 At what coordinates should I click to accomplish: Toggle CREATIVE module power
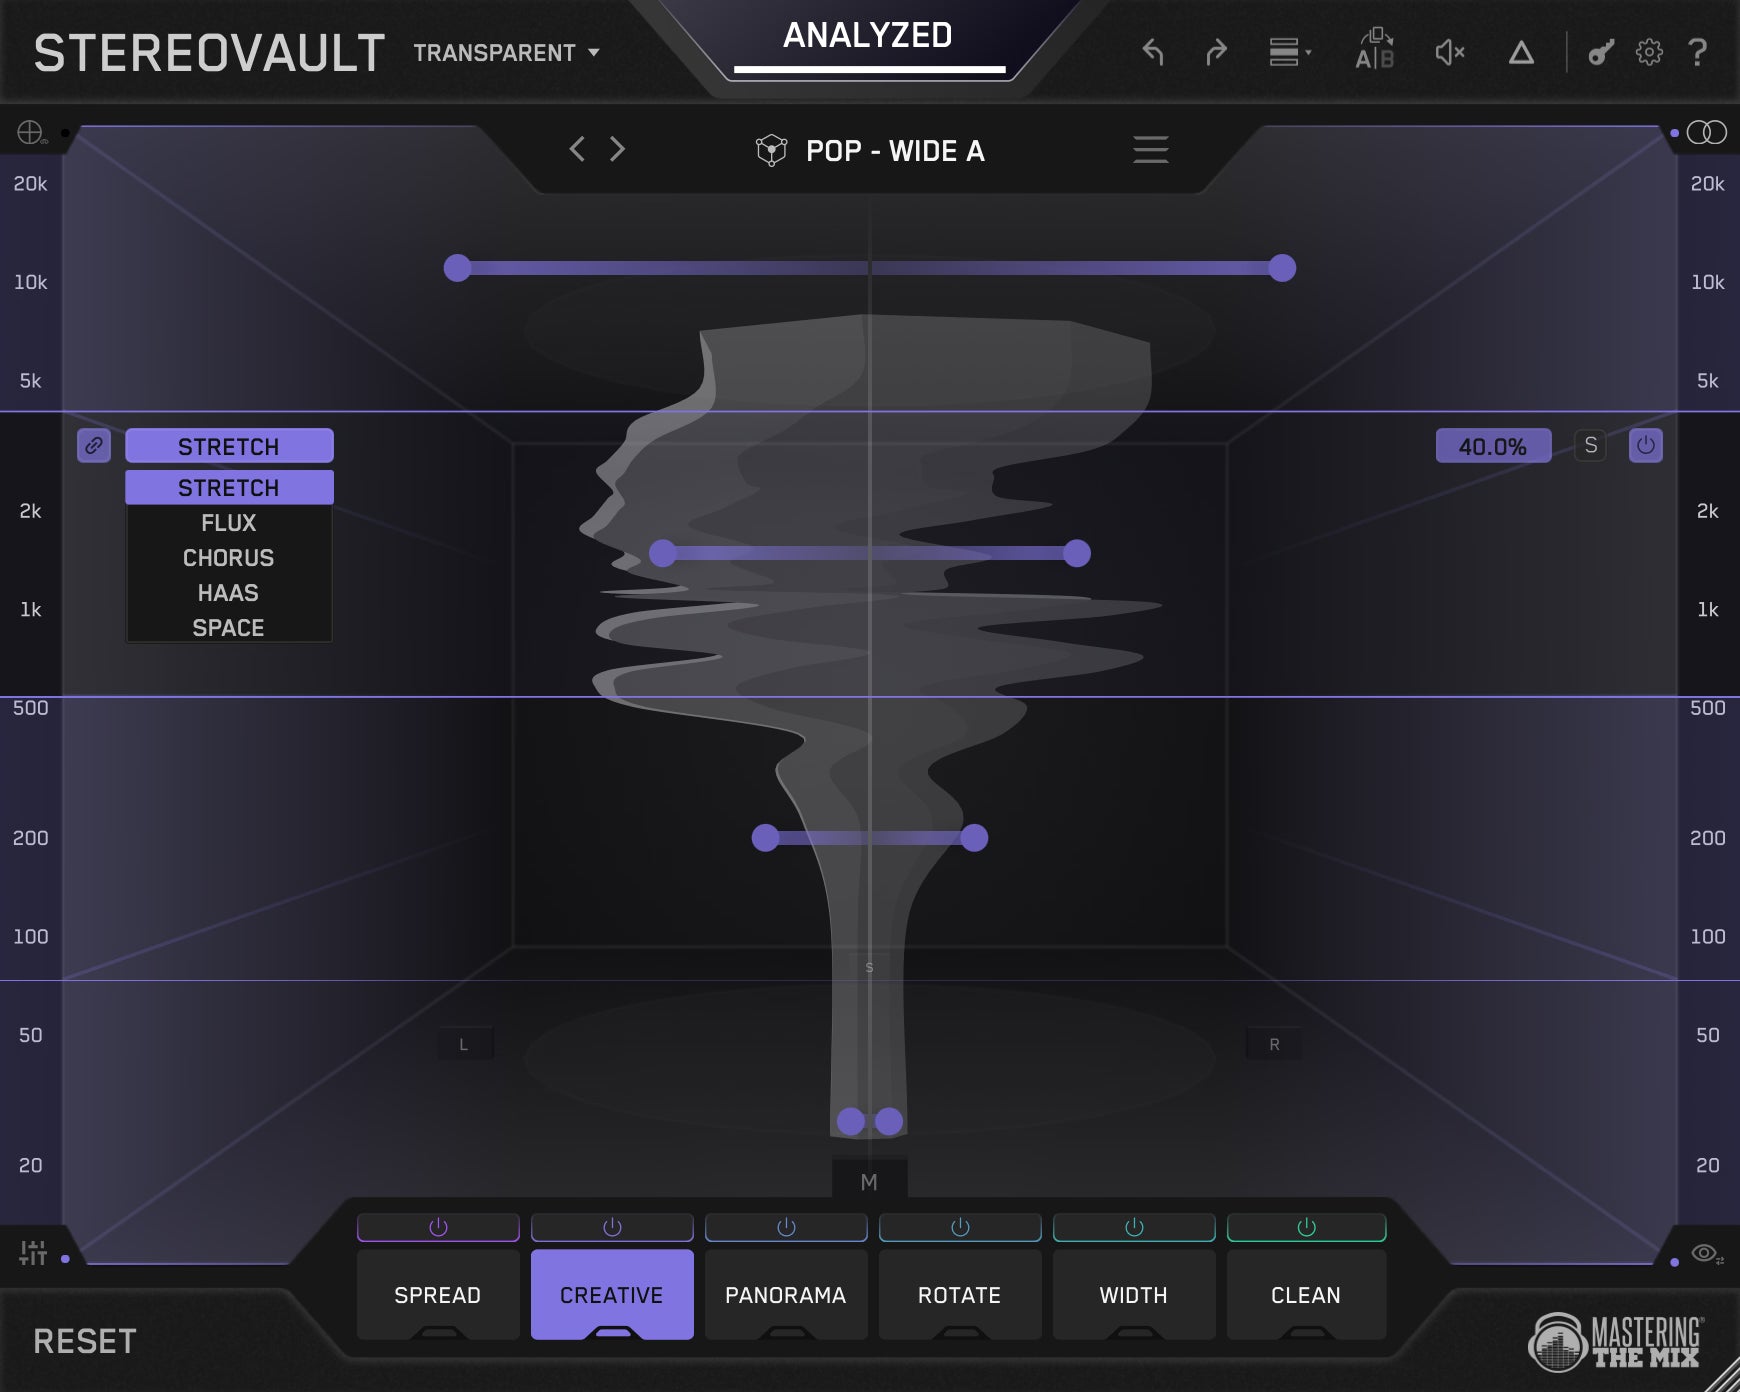point(612,1227)
